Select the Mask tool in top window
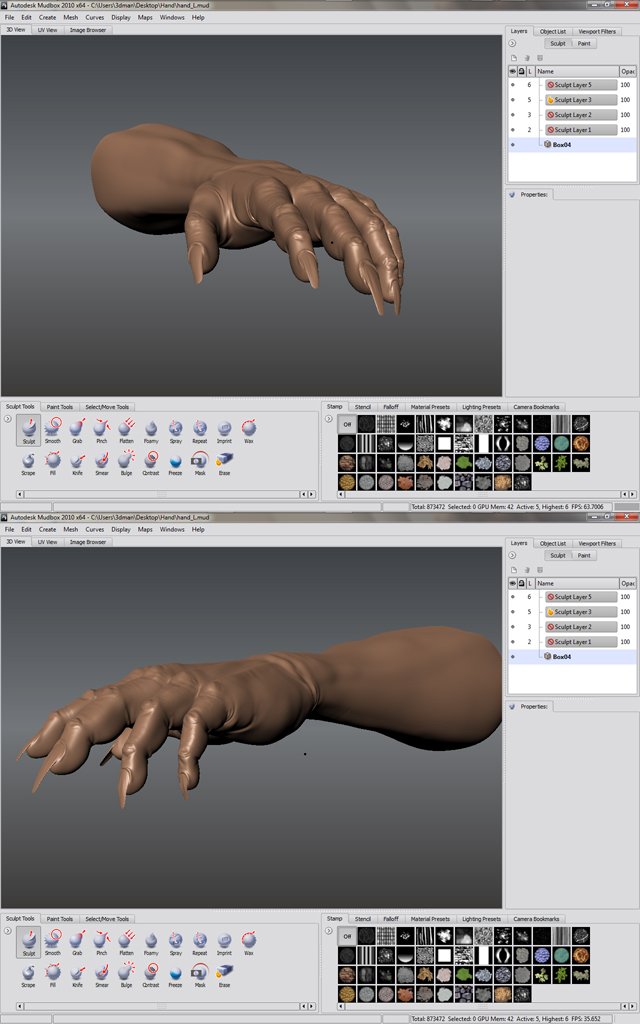The width and height of the screenshot is (640, 1024). (x=200, y=462)
